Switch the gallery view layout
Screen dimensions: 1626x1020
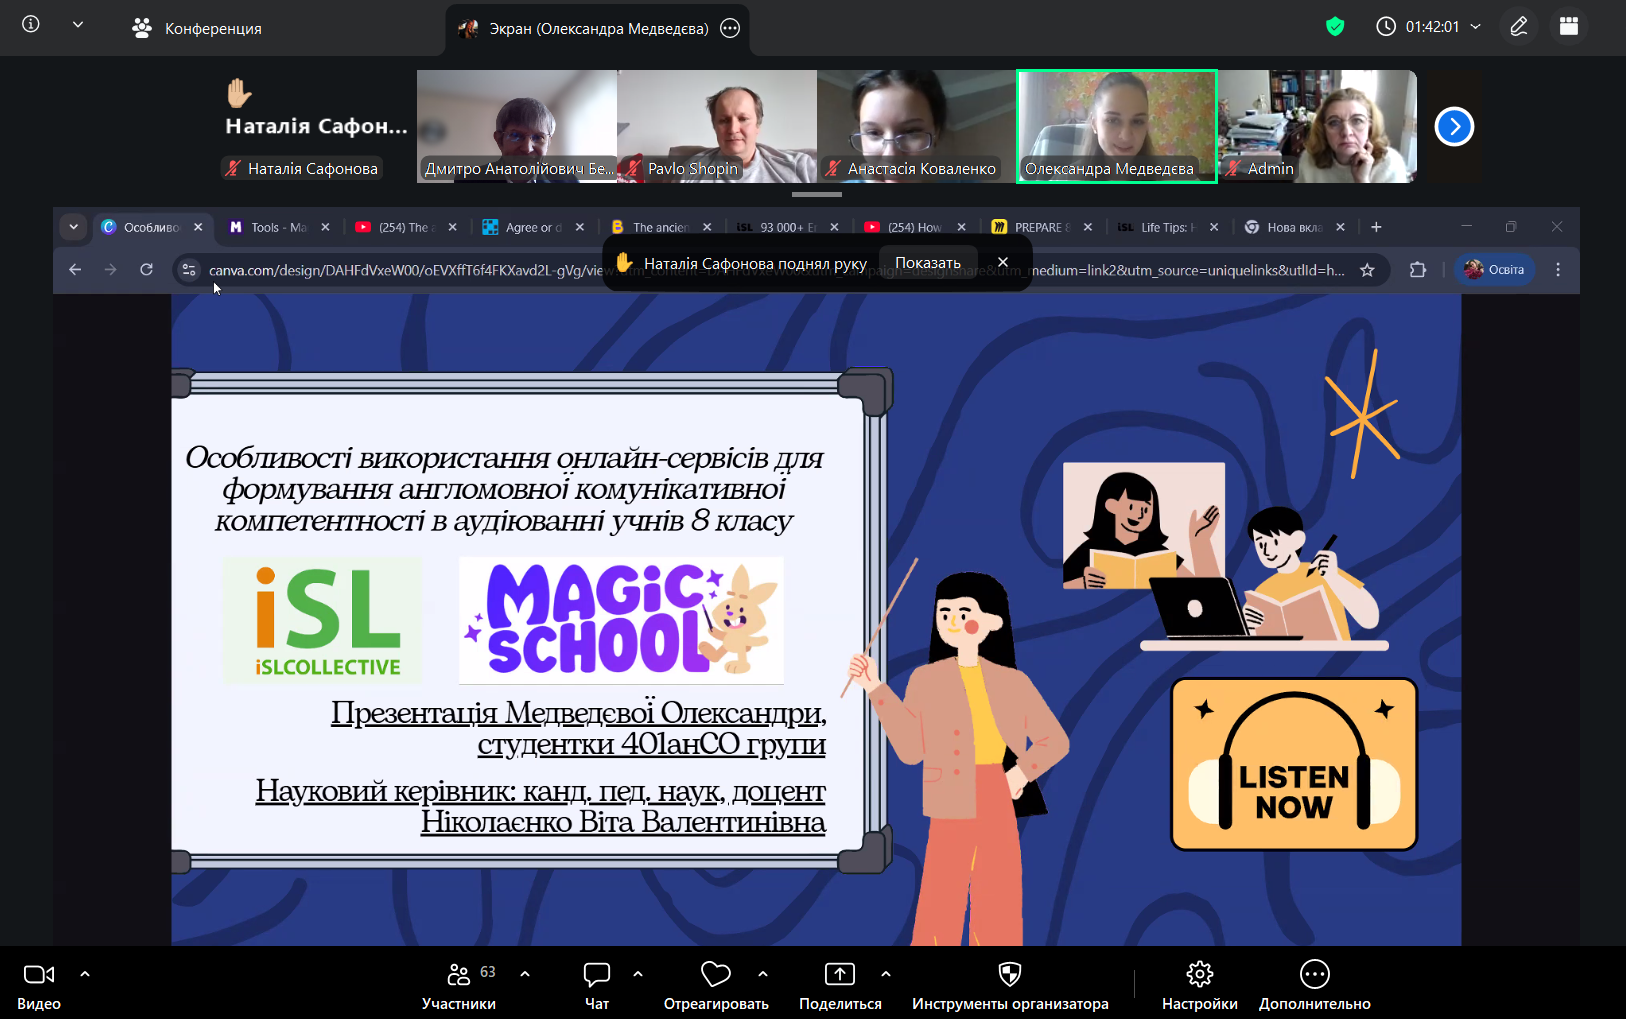point(1569,27)
